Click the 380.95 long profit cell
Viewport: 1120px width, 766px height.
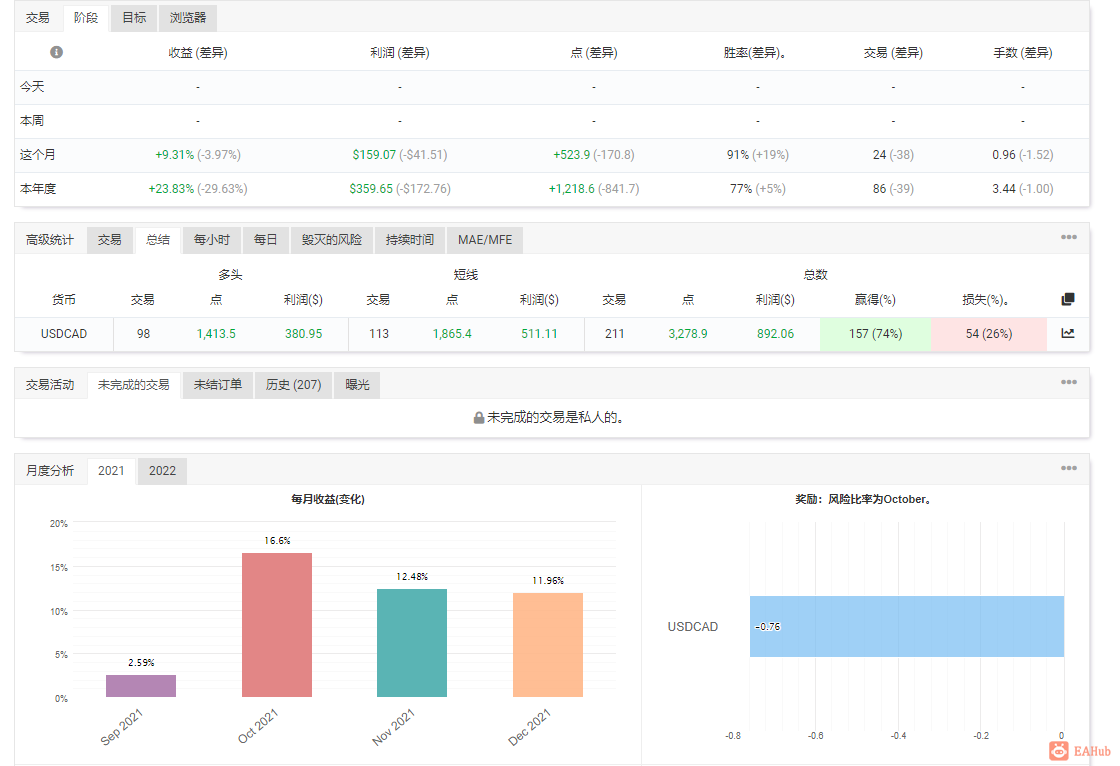point(304,334)
